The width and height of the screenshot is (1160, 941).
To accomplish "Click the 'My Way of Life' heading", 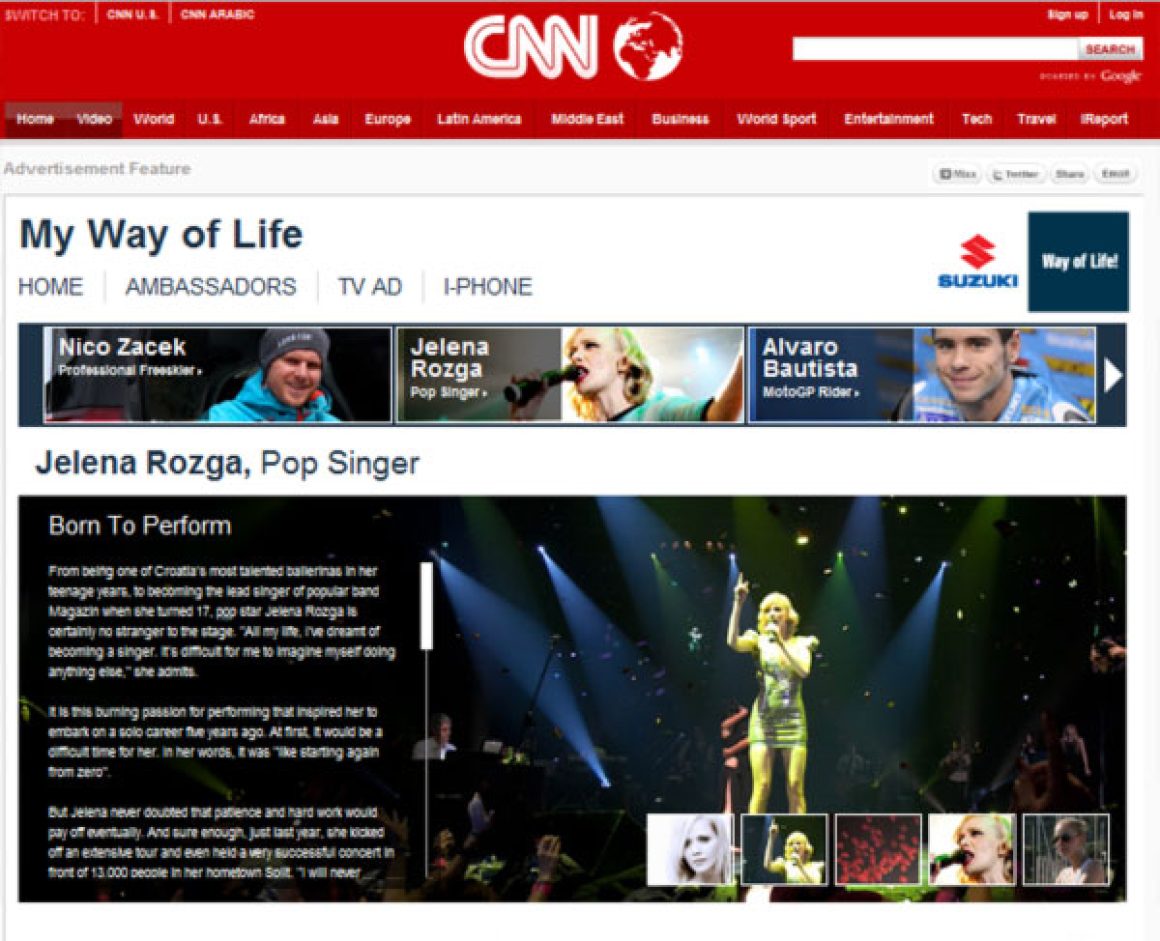I will click(161, 235).
